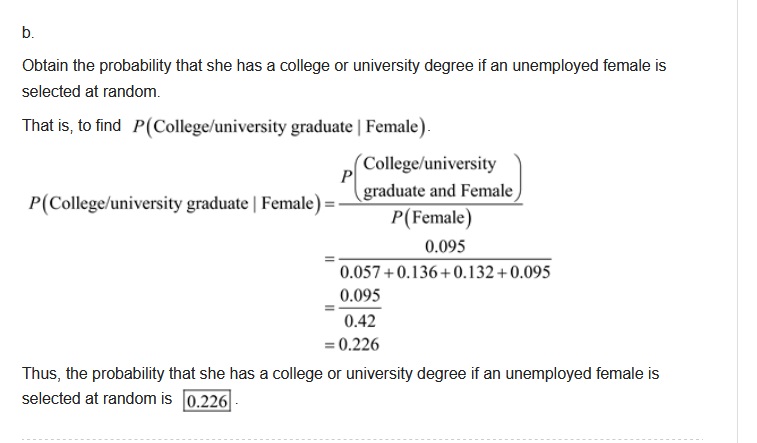Screen dimensions: 757x443
Task: Select the P(Female) denominator
Action: [x=437, y=220]
